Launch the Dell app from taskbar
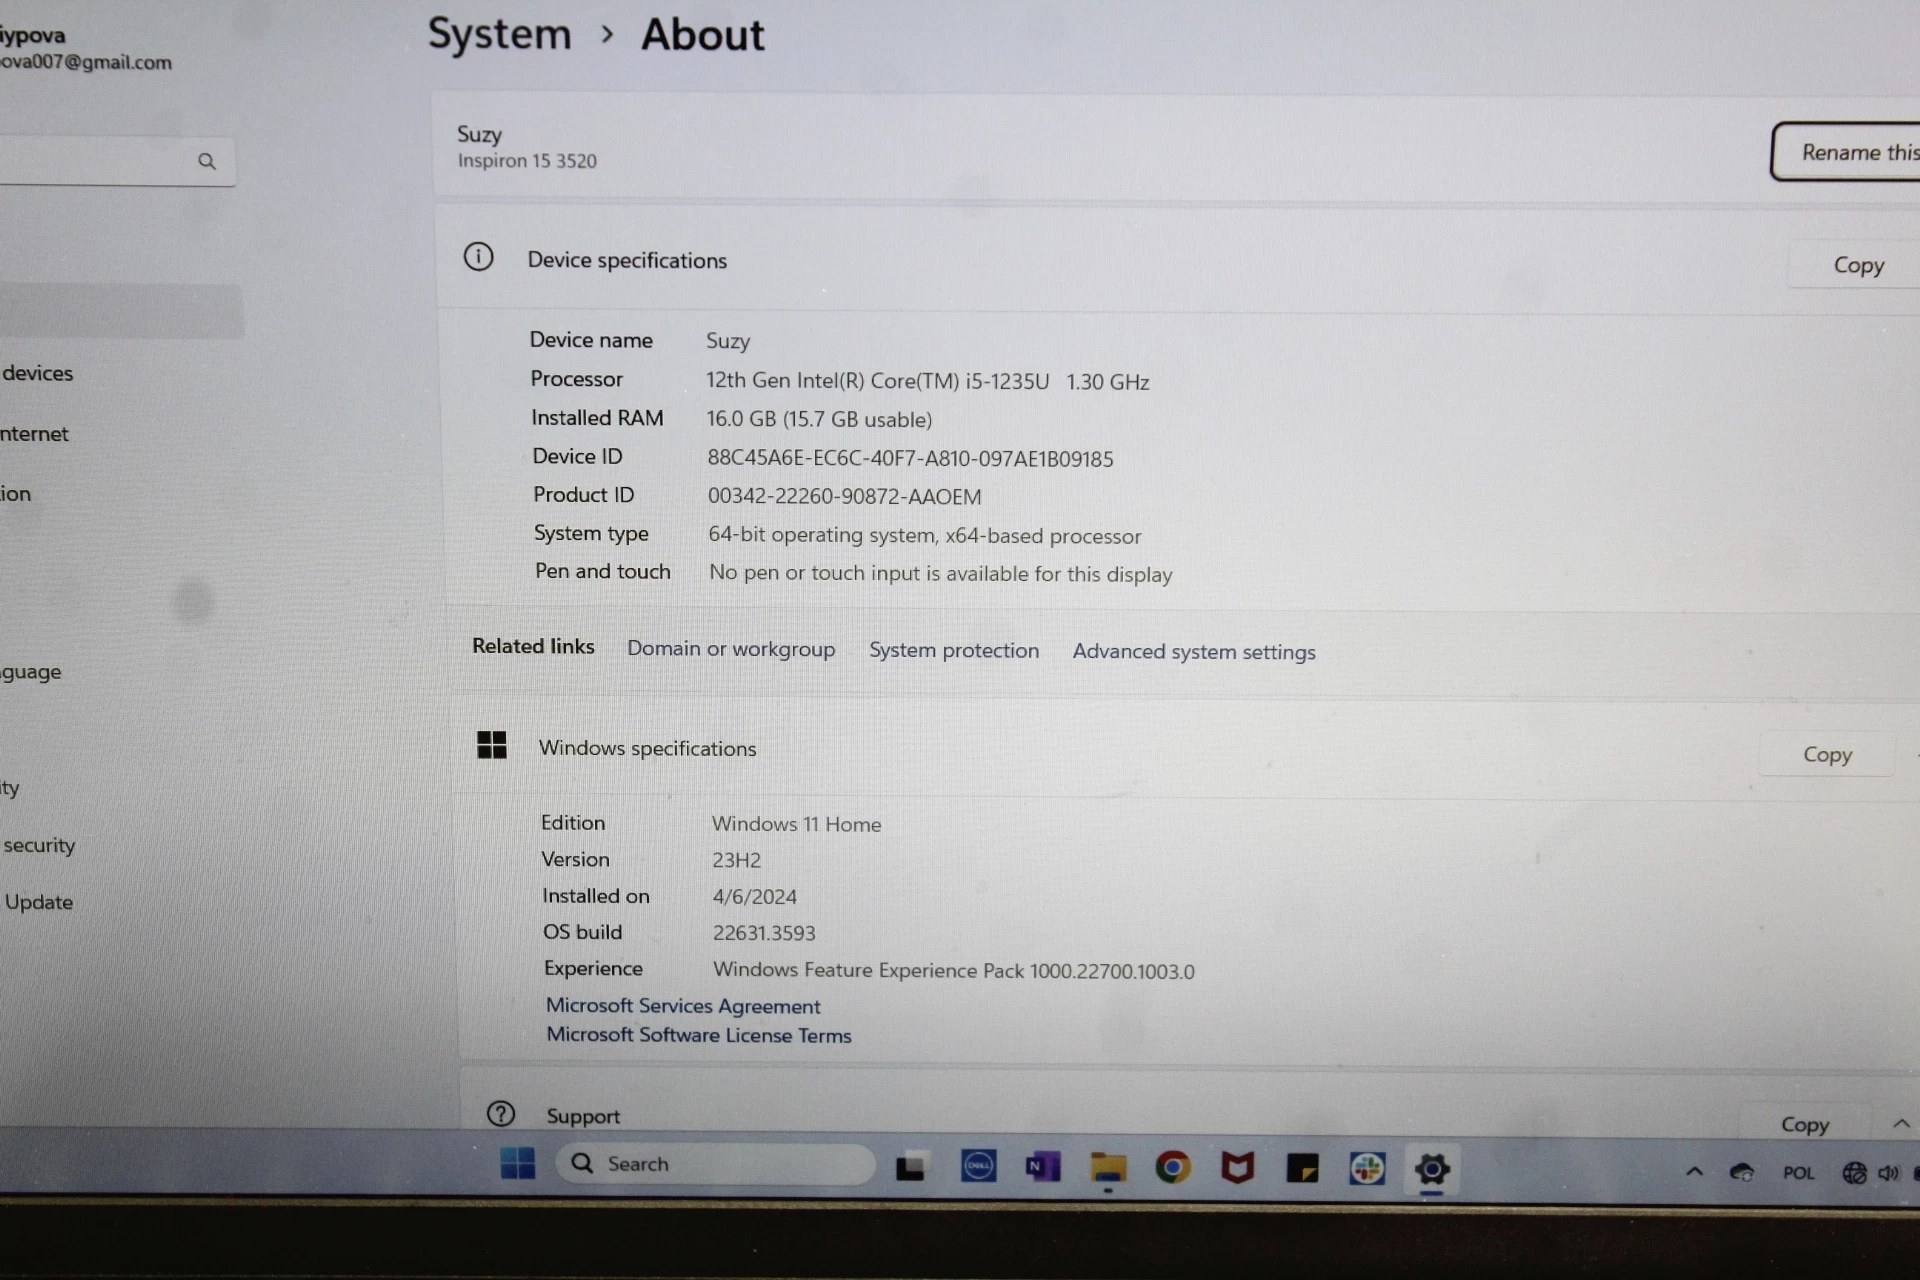Image resolution: width=1920 pixels, height=1280 pixels. click(x=978, y=1166)
